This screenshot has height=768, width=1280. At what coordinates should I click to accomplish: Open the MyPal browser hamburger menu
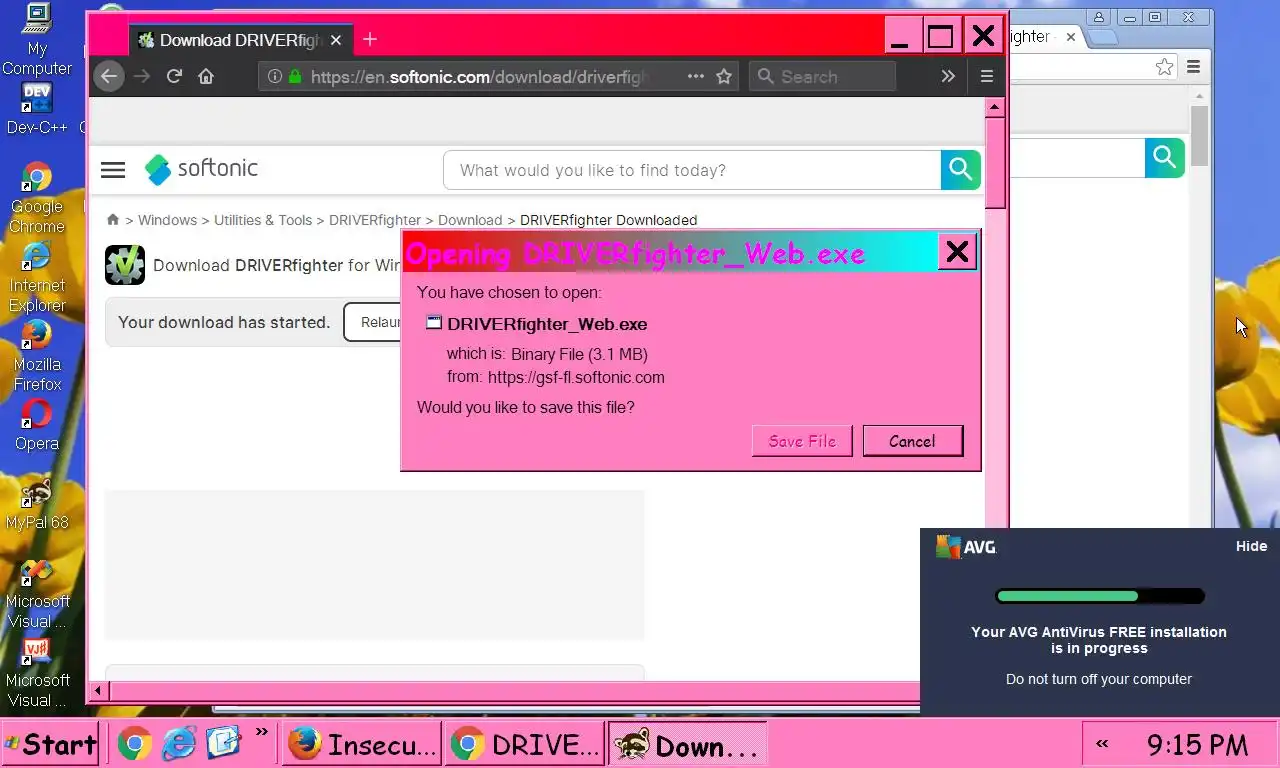point(987,76)
